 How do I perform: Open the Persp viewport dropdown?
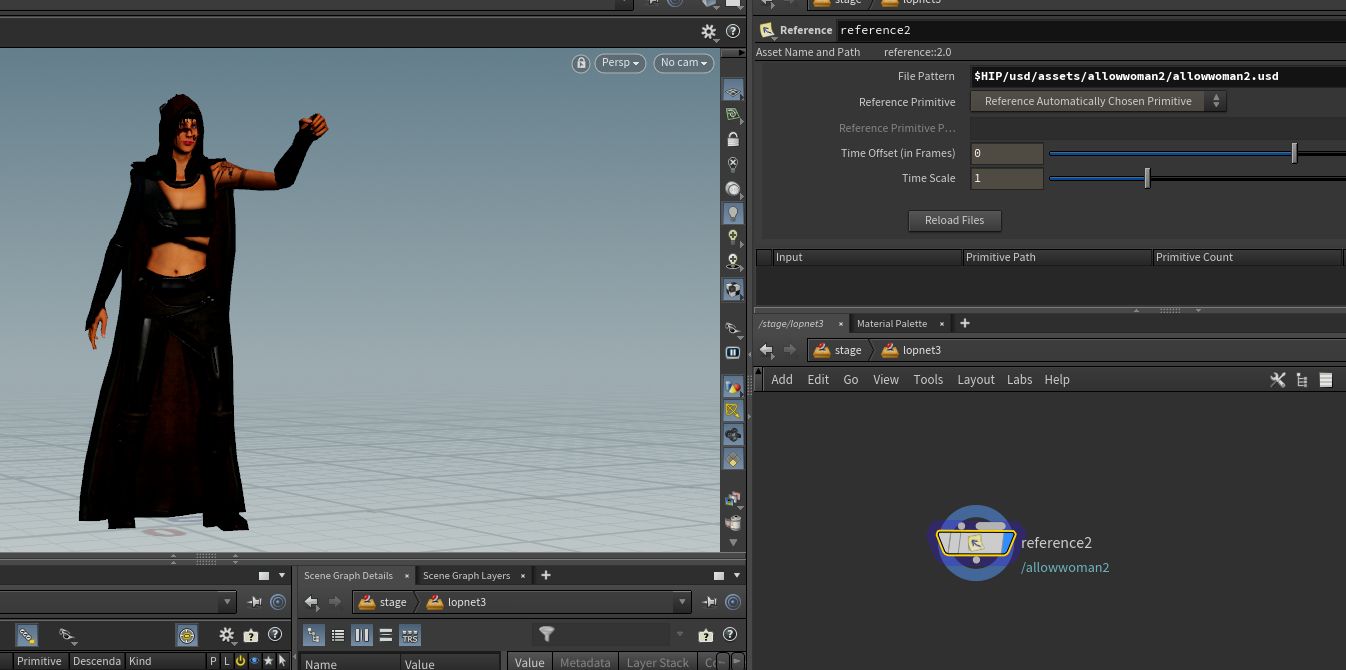click(621, 63)
